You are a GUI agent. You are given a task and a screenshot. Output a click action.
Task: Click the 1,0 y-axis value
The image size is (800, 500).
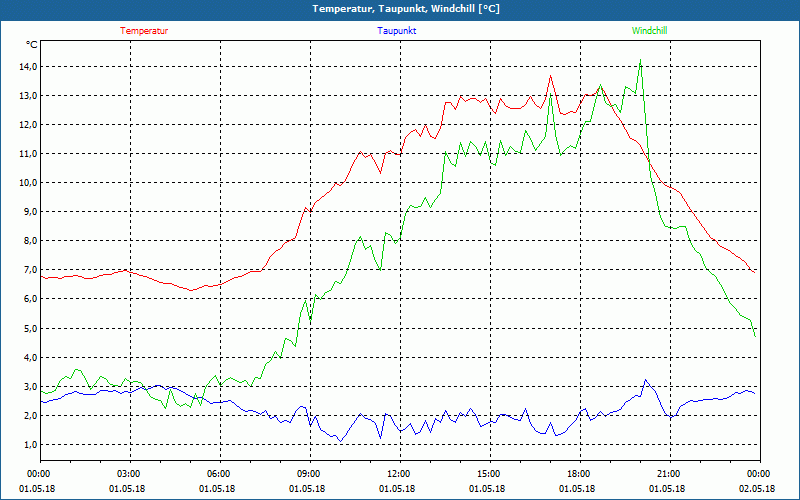[30, 445]
